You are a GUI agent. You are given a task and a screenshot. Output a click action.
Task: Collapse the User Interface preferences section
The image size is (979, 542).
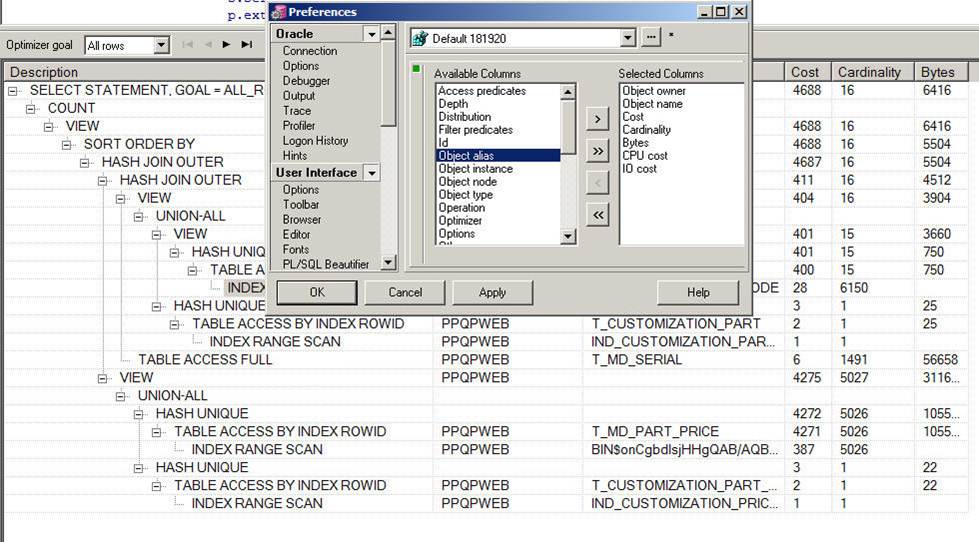(371, 172)
